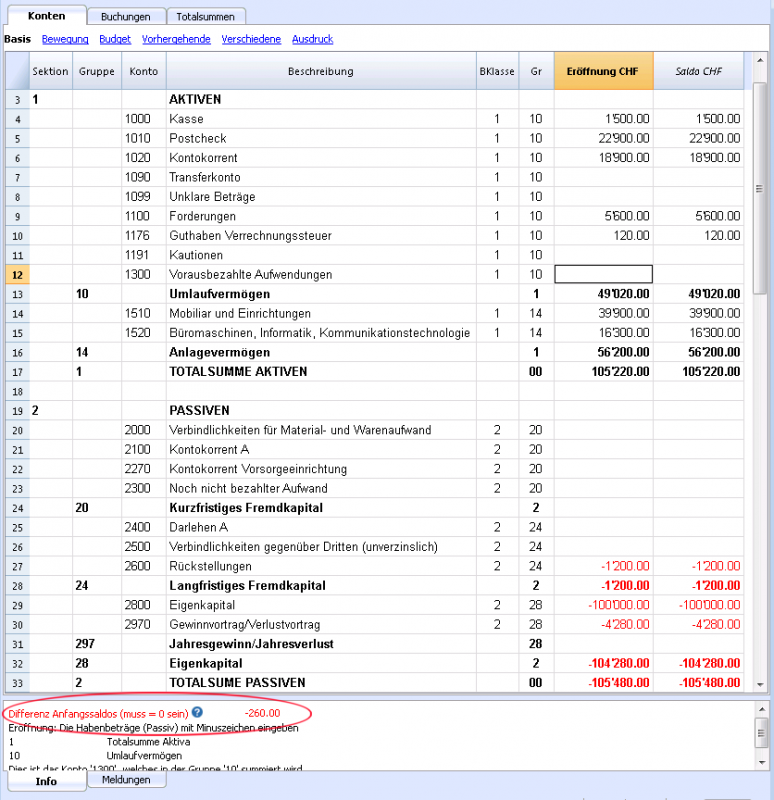Select row header number 17
The image size is (774, 800).
pos(17,372)
